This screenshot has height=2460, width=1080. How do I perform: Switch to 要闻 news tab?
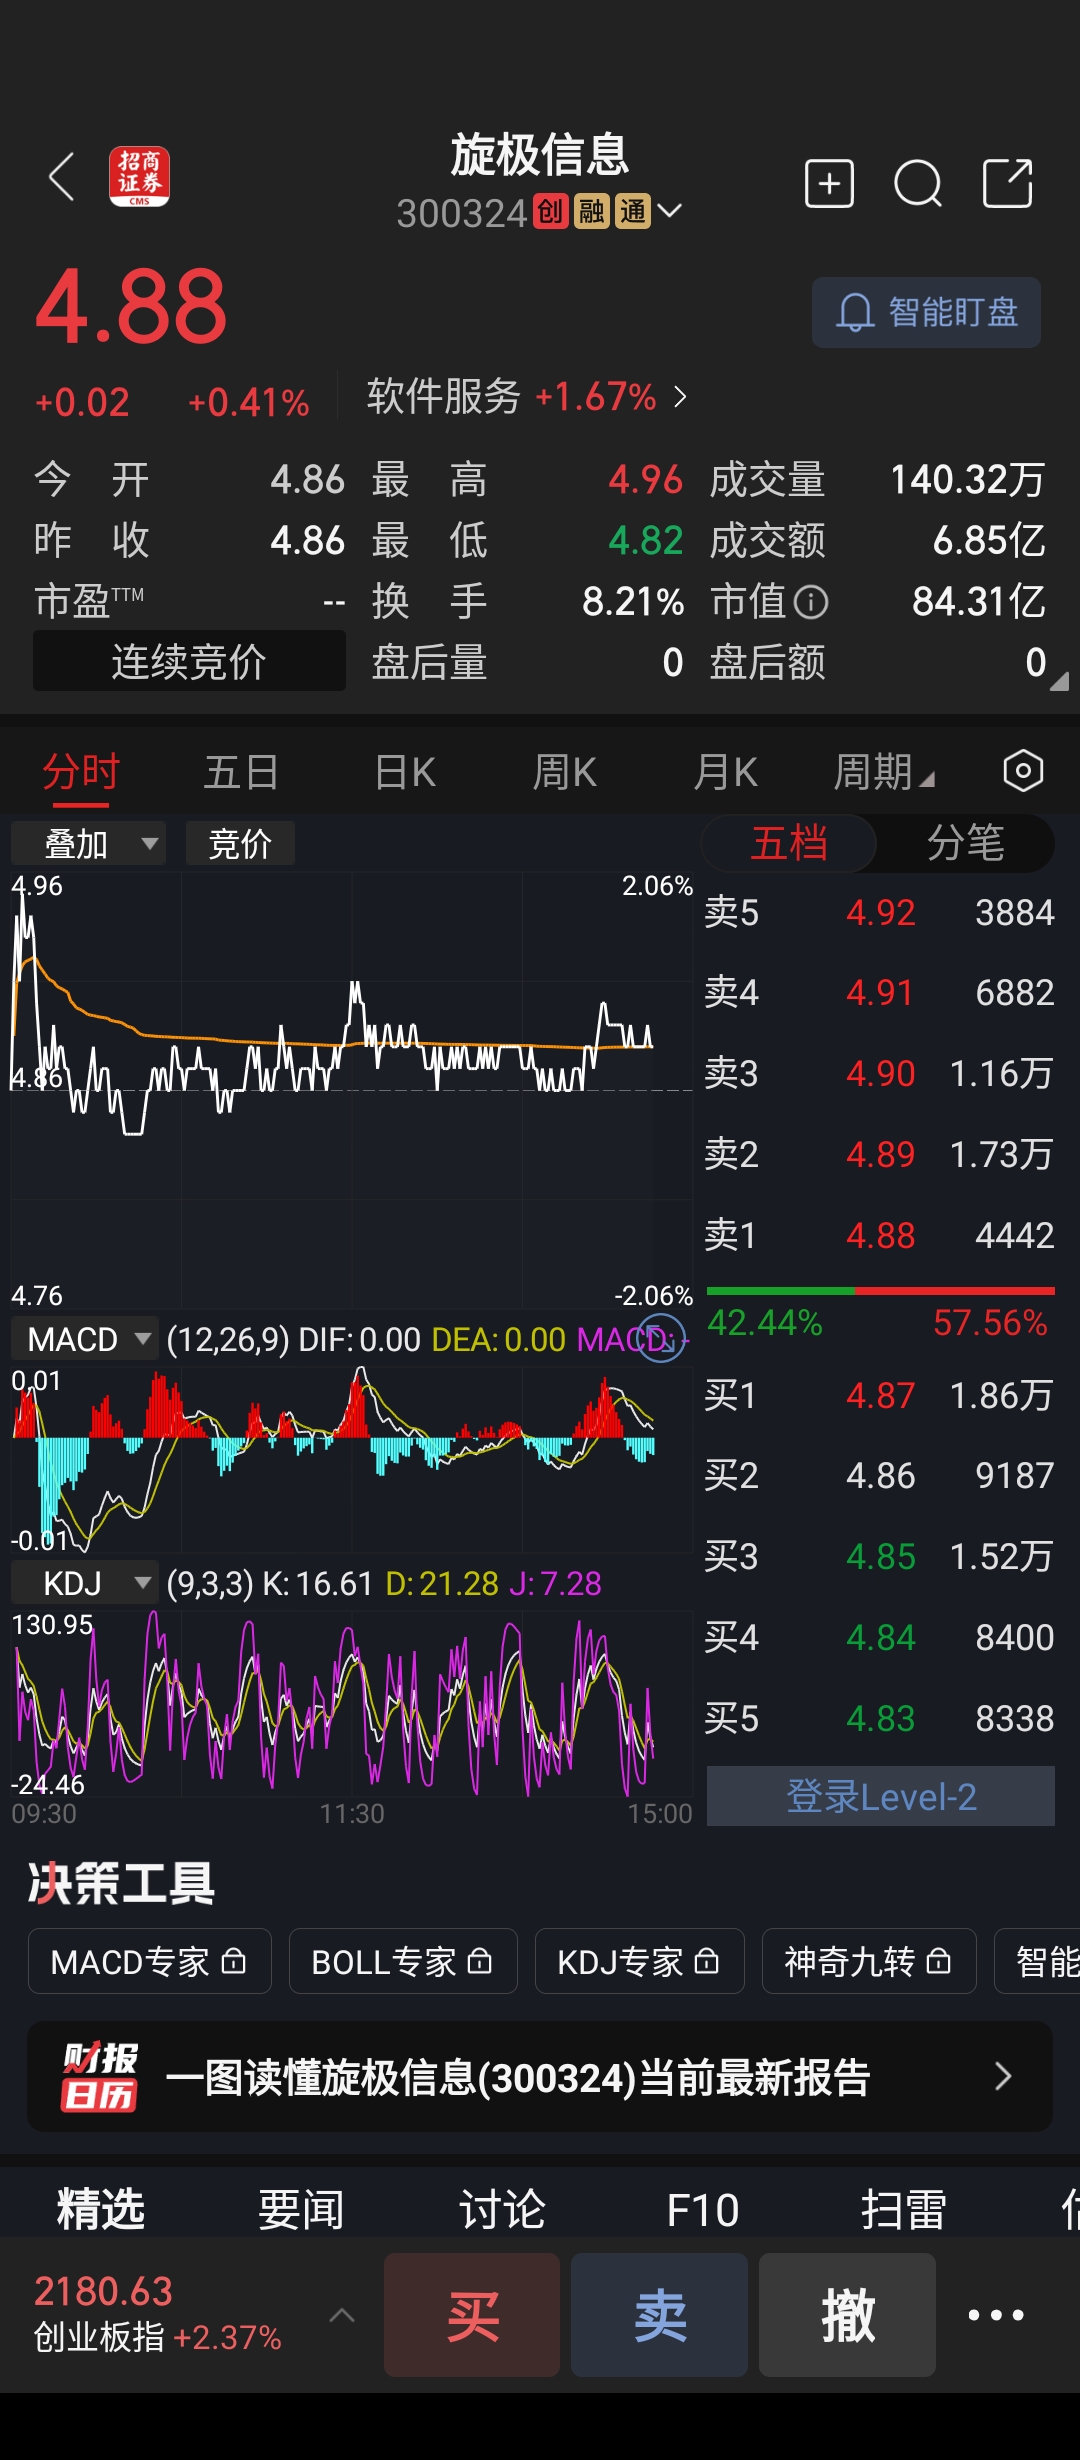point(301,2209)
